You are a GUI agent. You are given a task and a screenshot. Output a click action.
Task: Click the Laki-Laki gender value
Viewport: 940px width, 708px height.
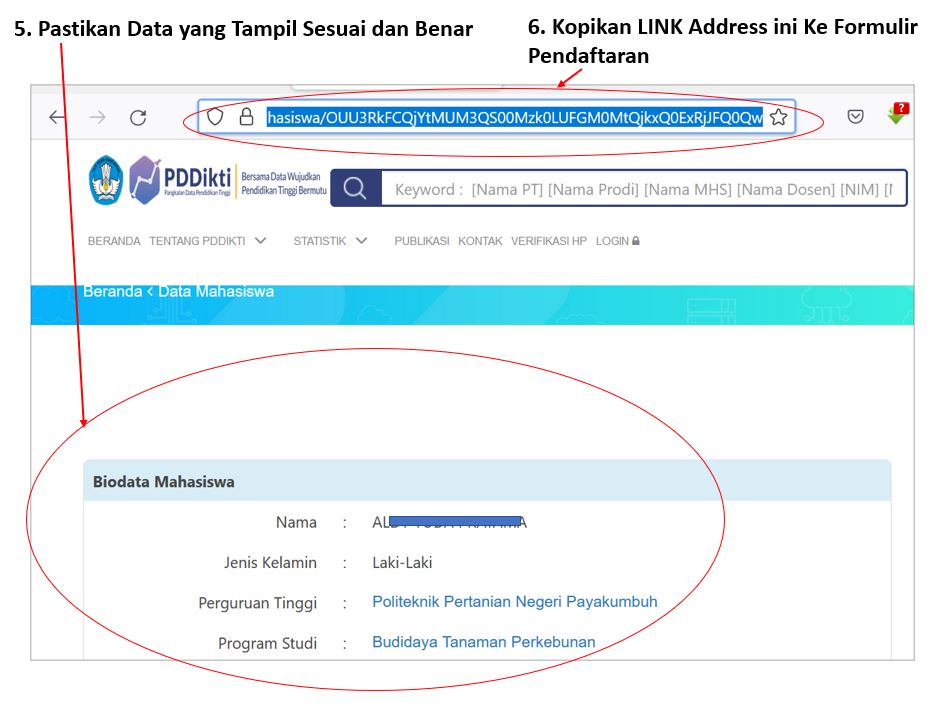coord(402,562)
